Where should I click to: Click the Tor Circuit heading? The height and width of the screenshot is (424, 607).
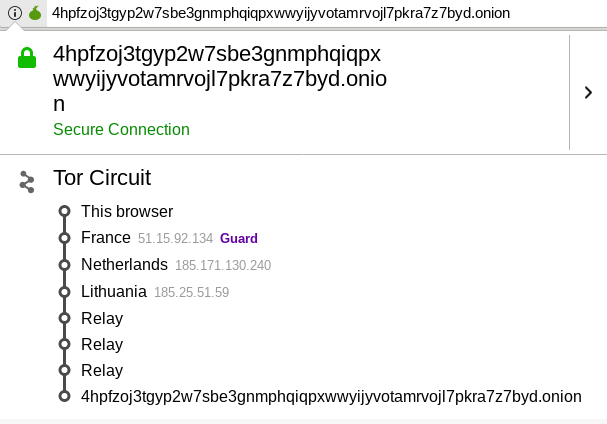[x=102, y=178]
